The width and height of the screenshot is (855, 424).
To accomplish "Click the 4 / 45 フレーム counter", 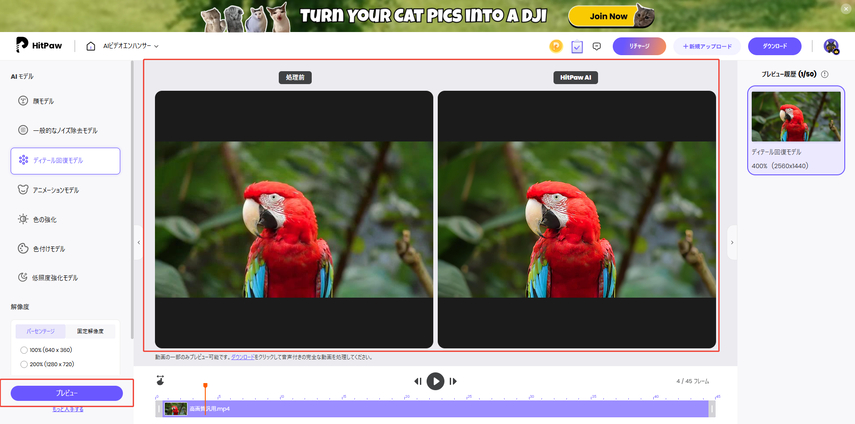I will point(693,381).
